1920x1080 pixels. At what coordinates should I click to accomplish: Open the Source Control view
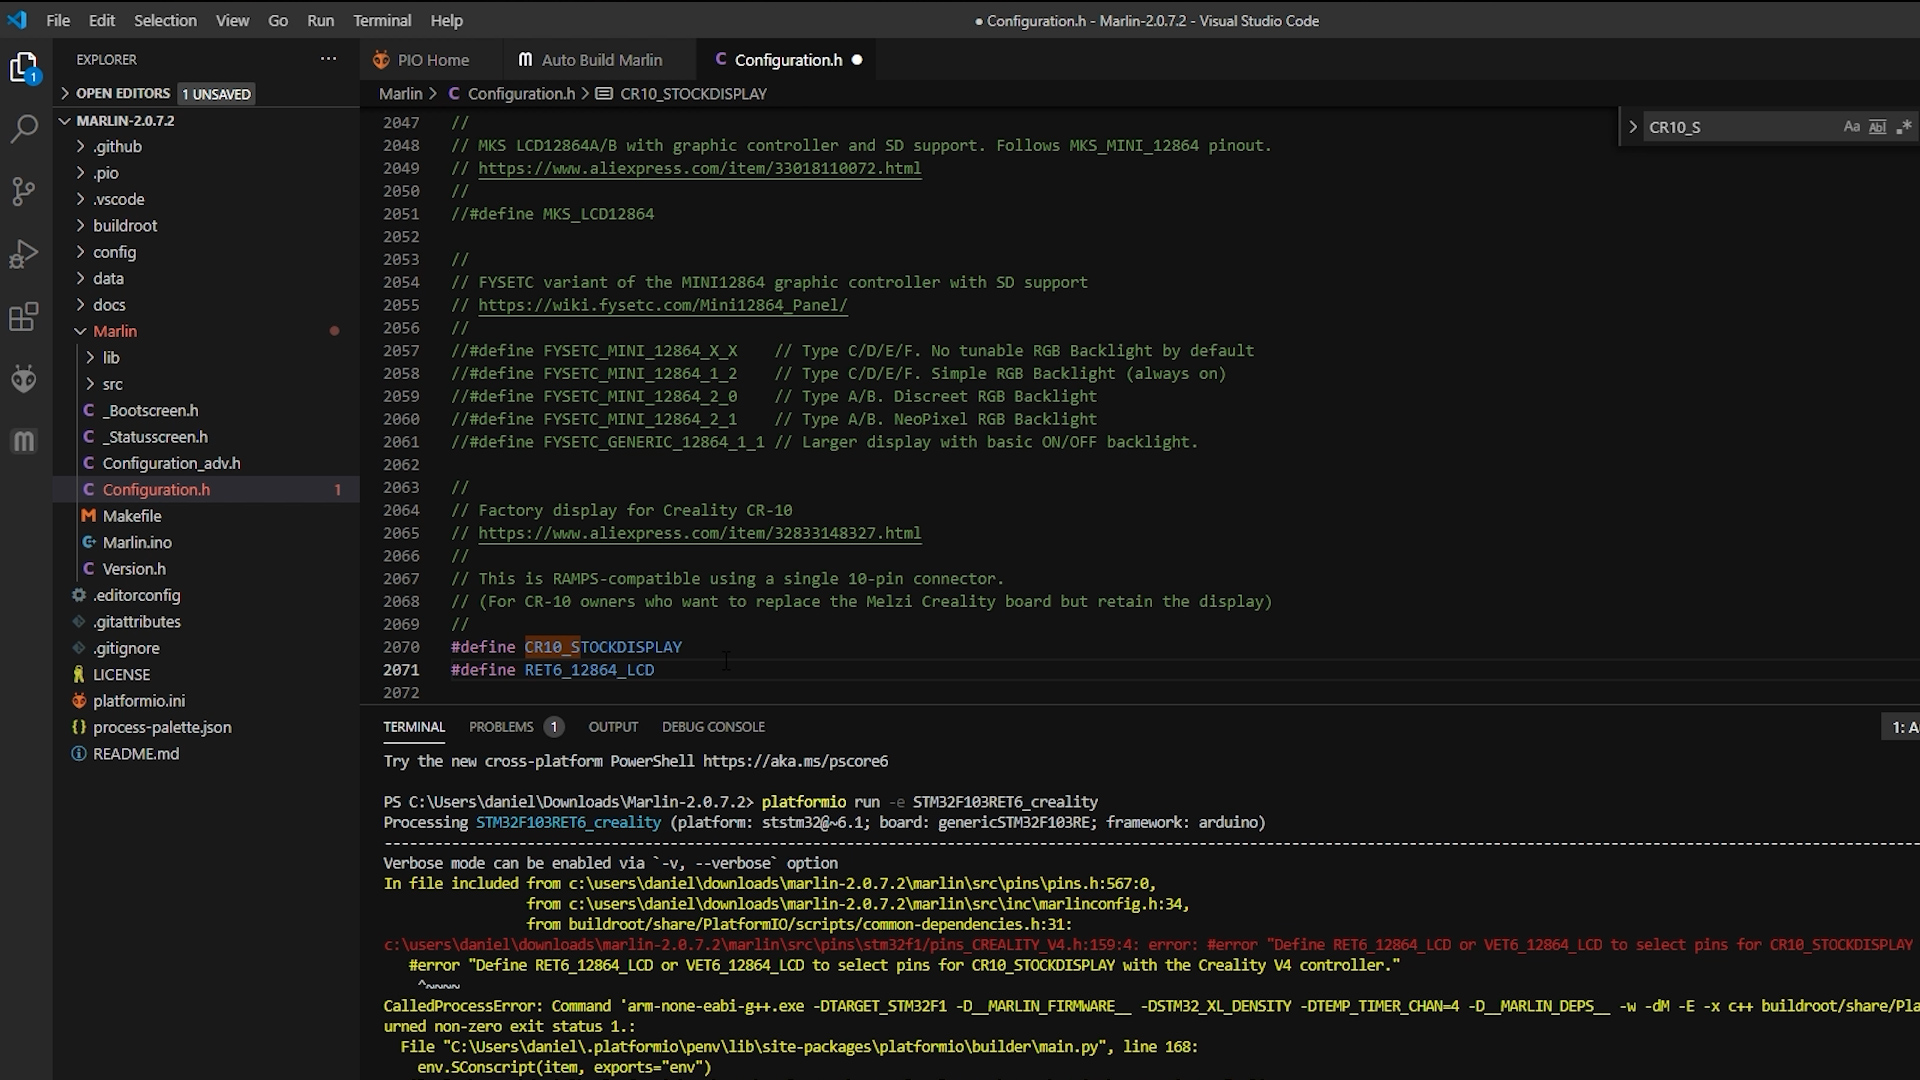point(24,191)
